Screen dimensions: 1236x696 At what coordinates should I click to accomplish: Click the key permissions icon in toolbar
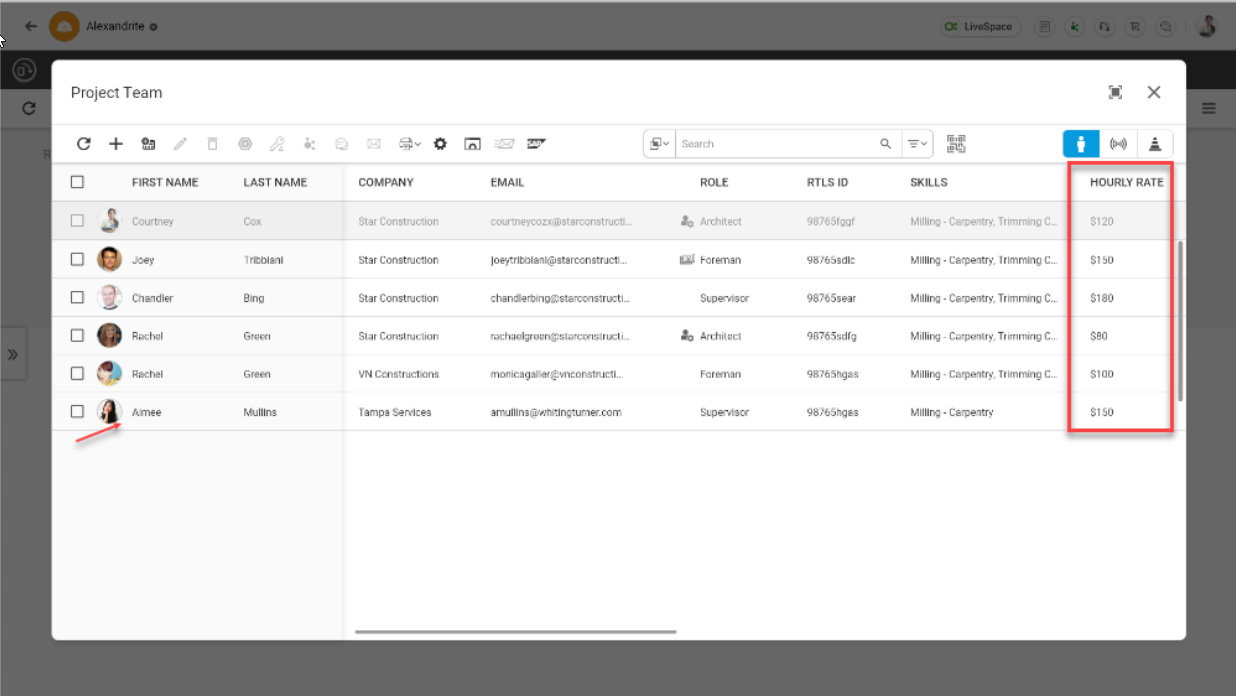pos(277,144)
